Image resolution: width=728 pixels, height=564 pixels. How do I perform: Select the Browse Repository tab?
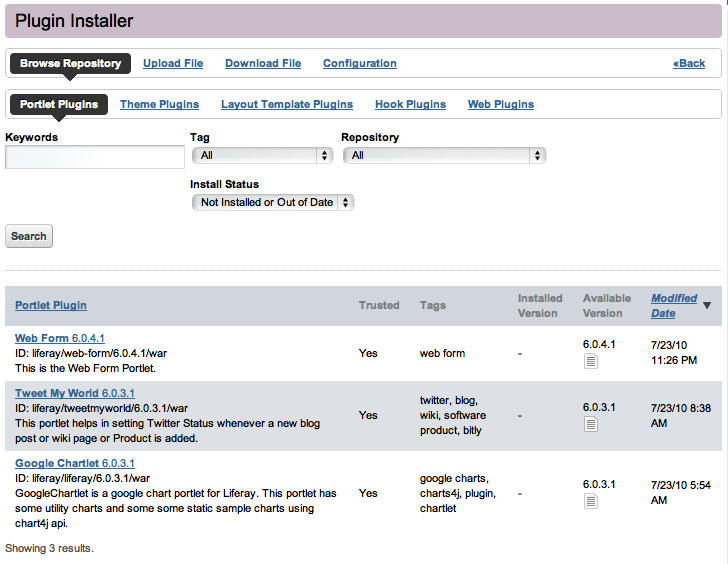71,63
